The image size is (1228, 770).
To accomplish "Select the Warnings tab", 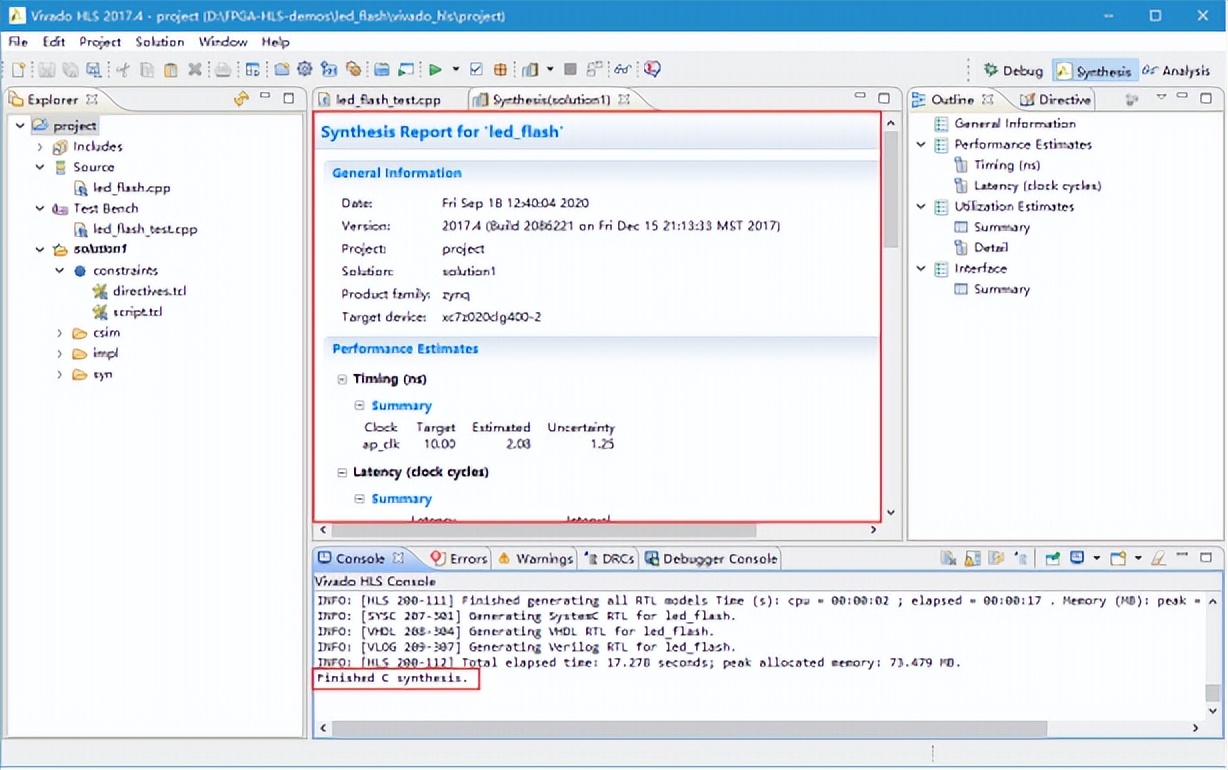I will (535, 559).
